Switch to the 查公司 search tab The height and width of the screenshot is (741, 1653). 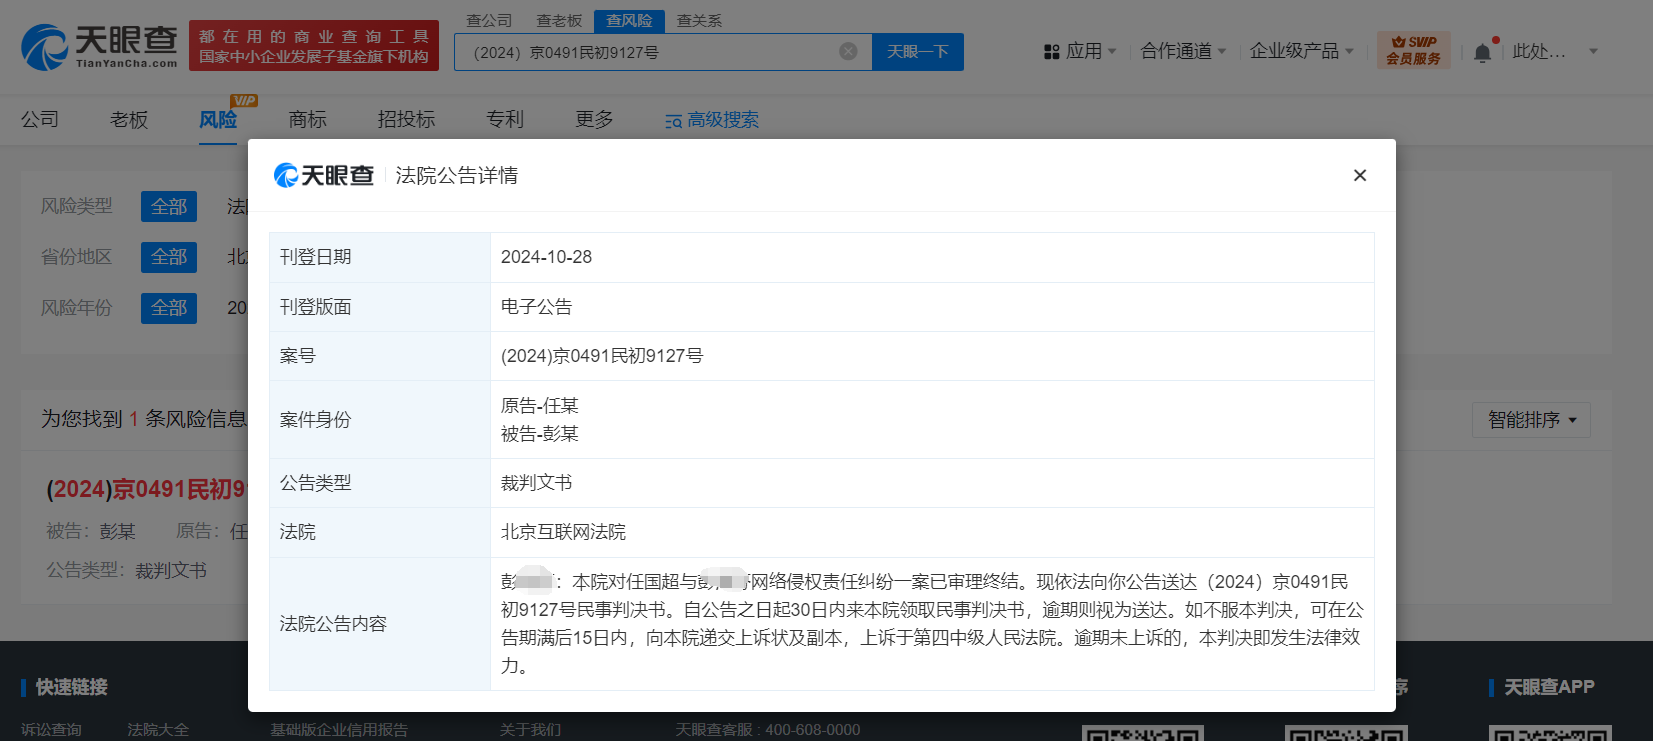tap(489, 20)
